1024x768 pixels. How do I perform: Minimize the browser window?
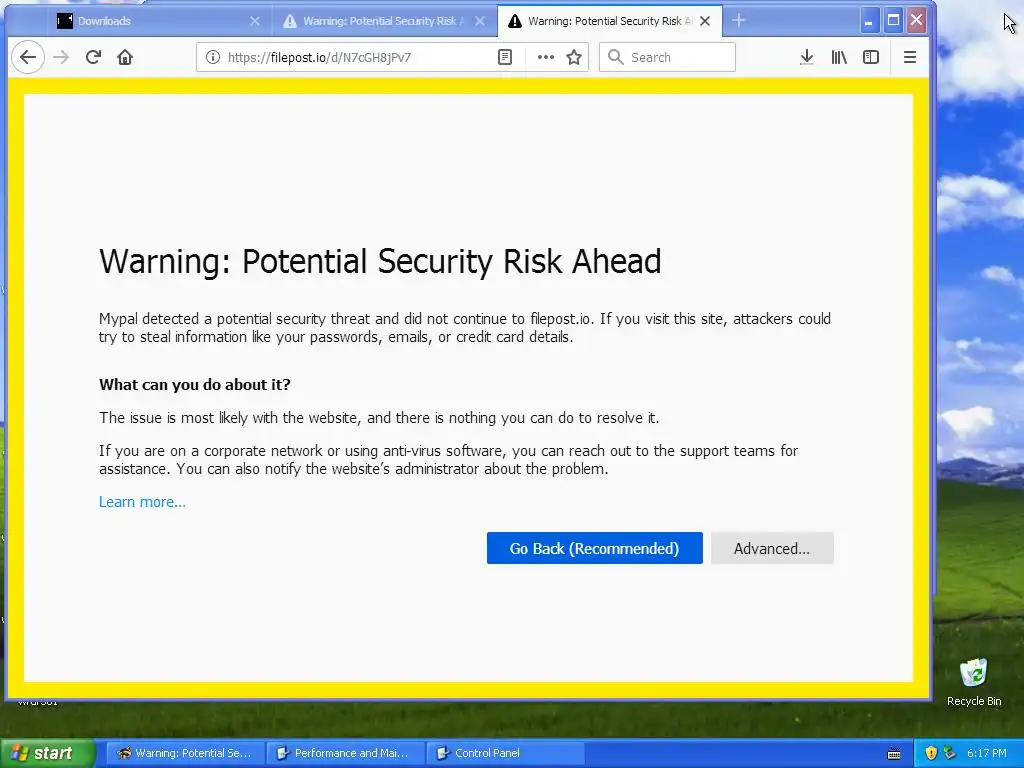click(869, 21)
